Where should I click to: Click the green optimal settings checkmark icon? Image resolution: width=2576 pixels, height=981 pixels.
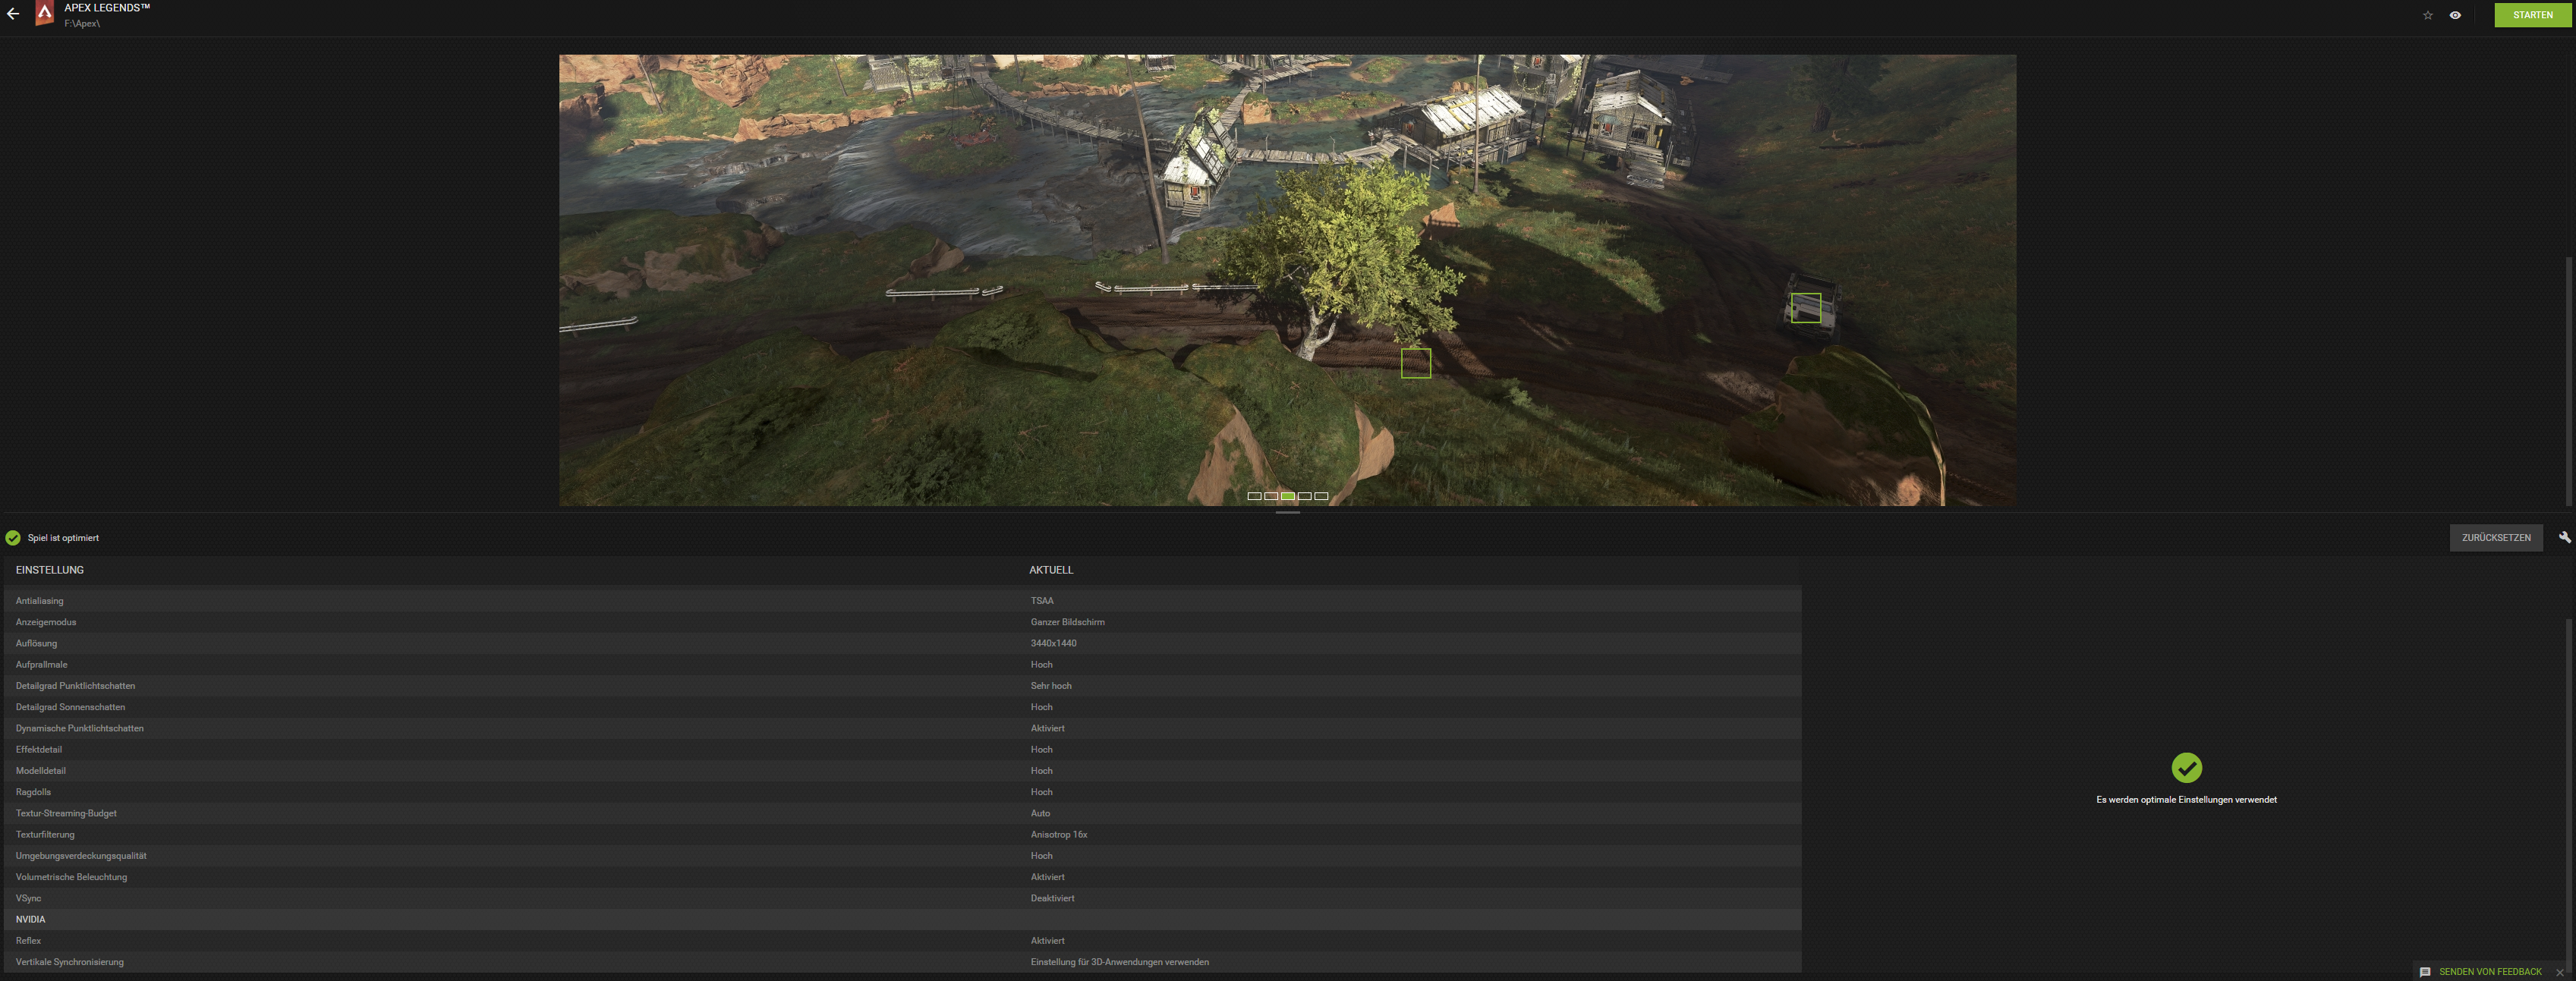tap(2186, 767)
